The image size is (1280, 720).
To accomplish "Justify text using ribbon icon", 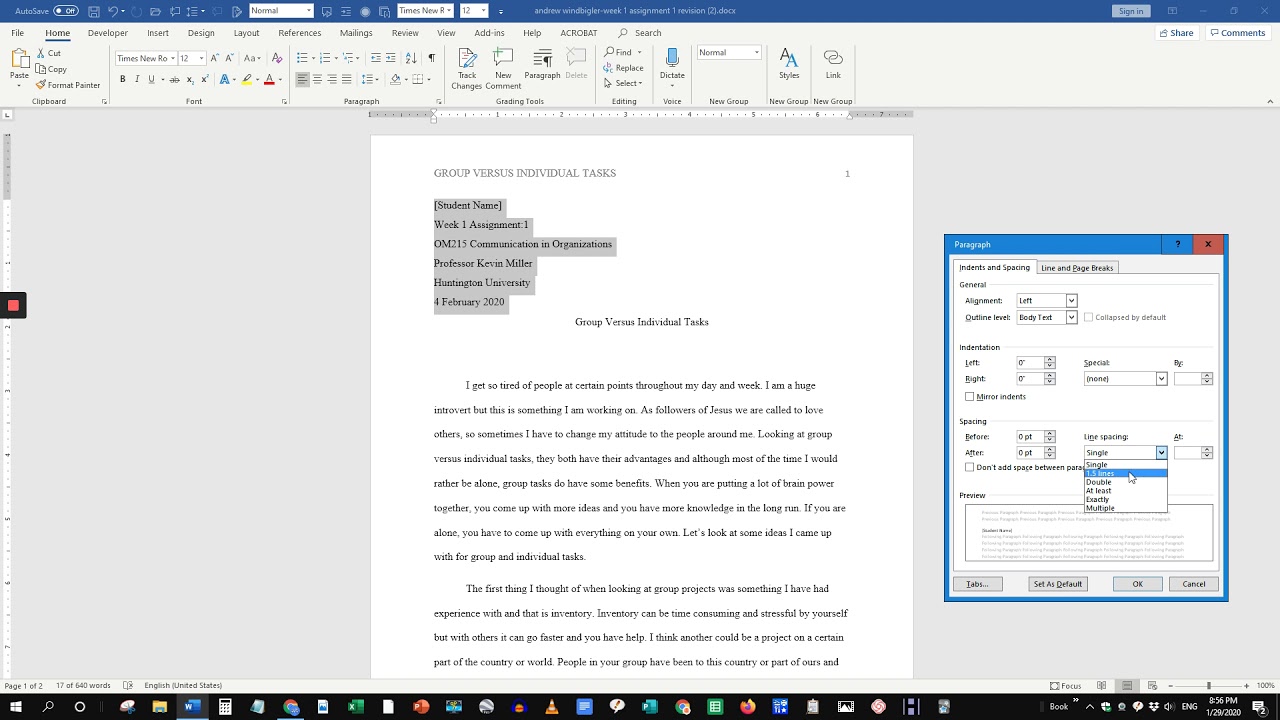I will pos(347,79).
